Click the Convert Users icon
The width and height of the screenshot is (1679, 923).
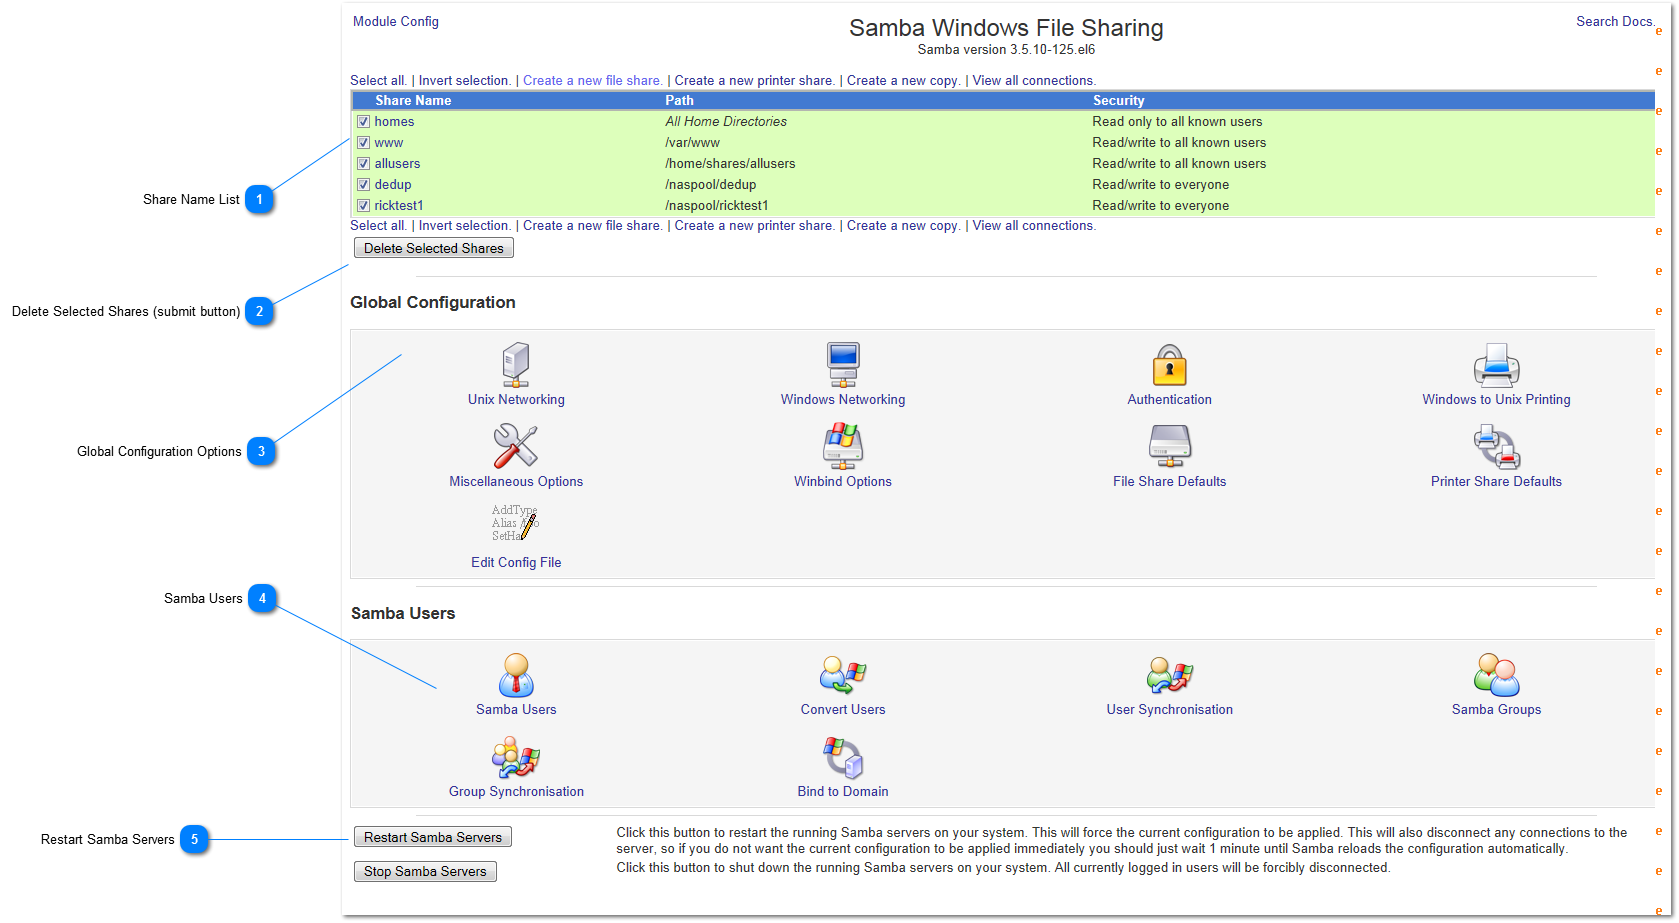(843, 675)
